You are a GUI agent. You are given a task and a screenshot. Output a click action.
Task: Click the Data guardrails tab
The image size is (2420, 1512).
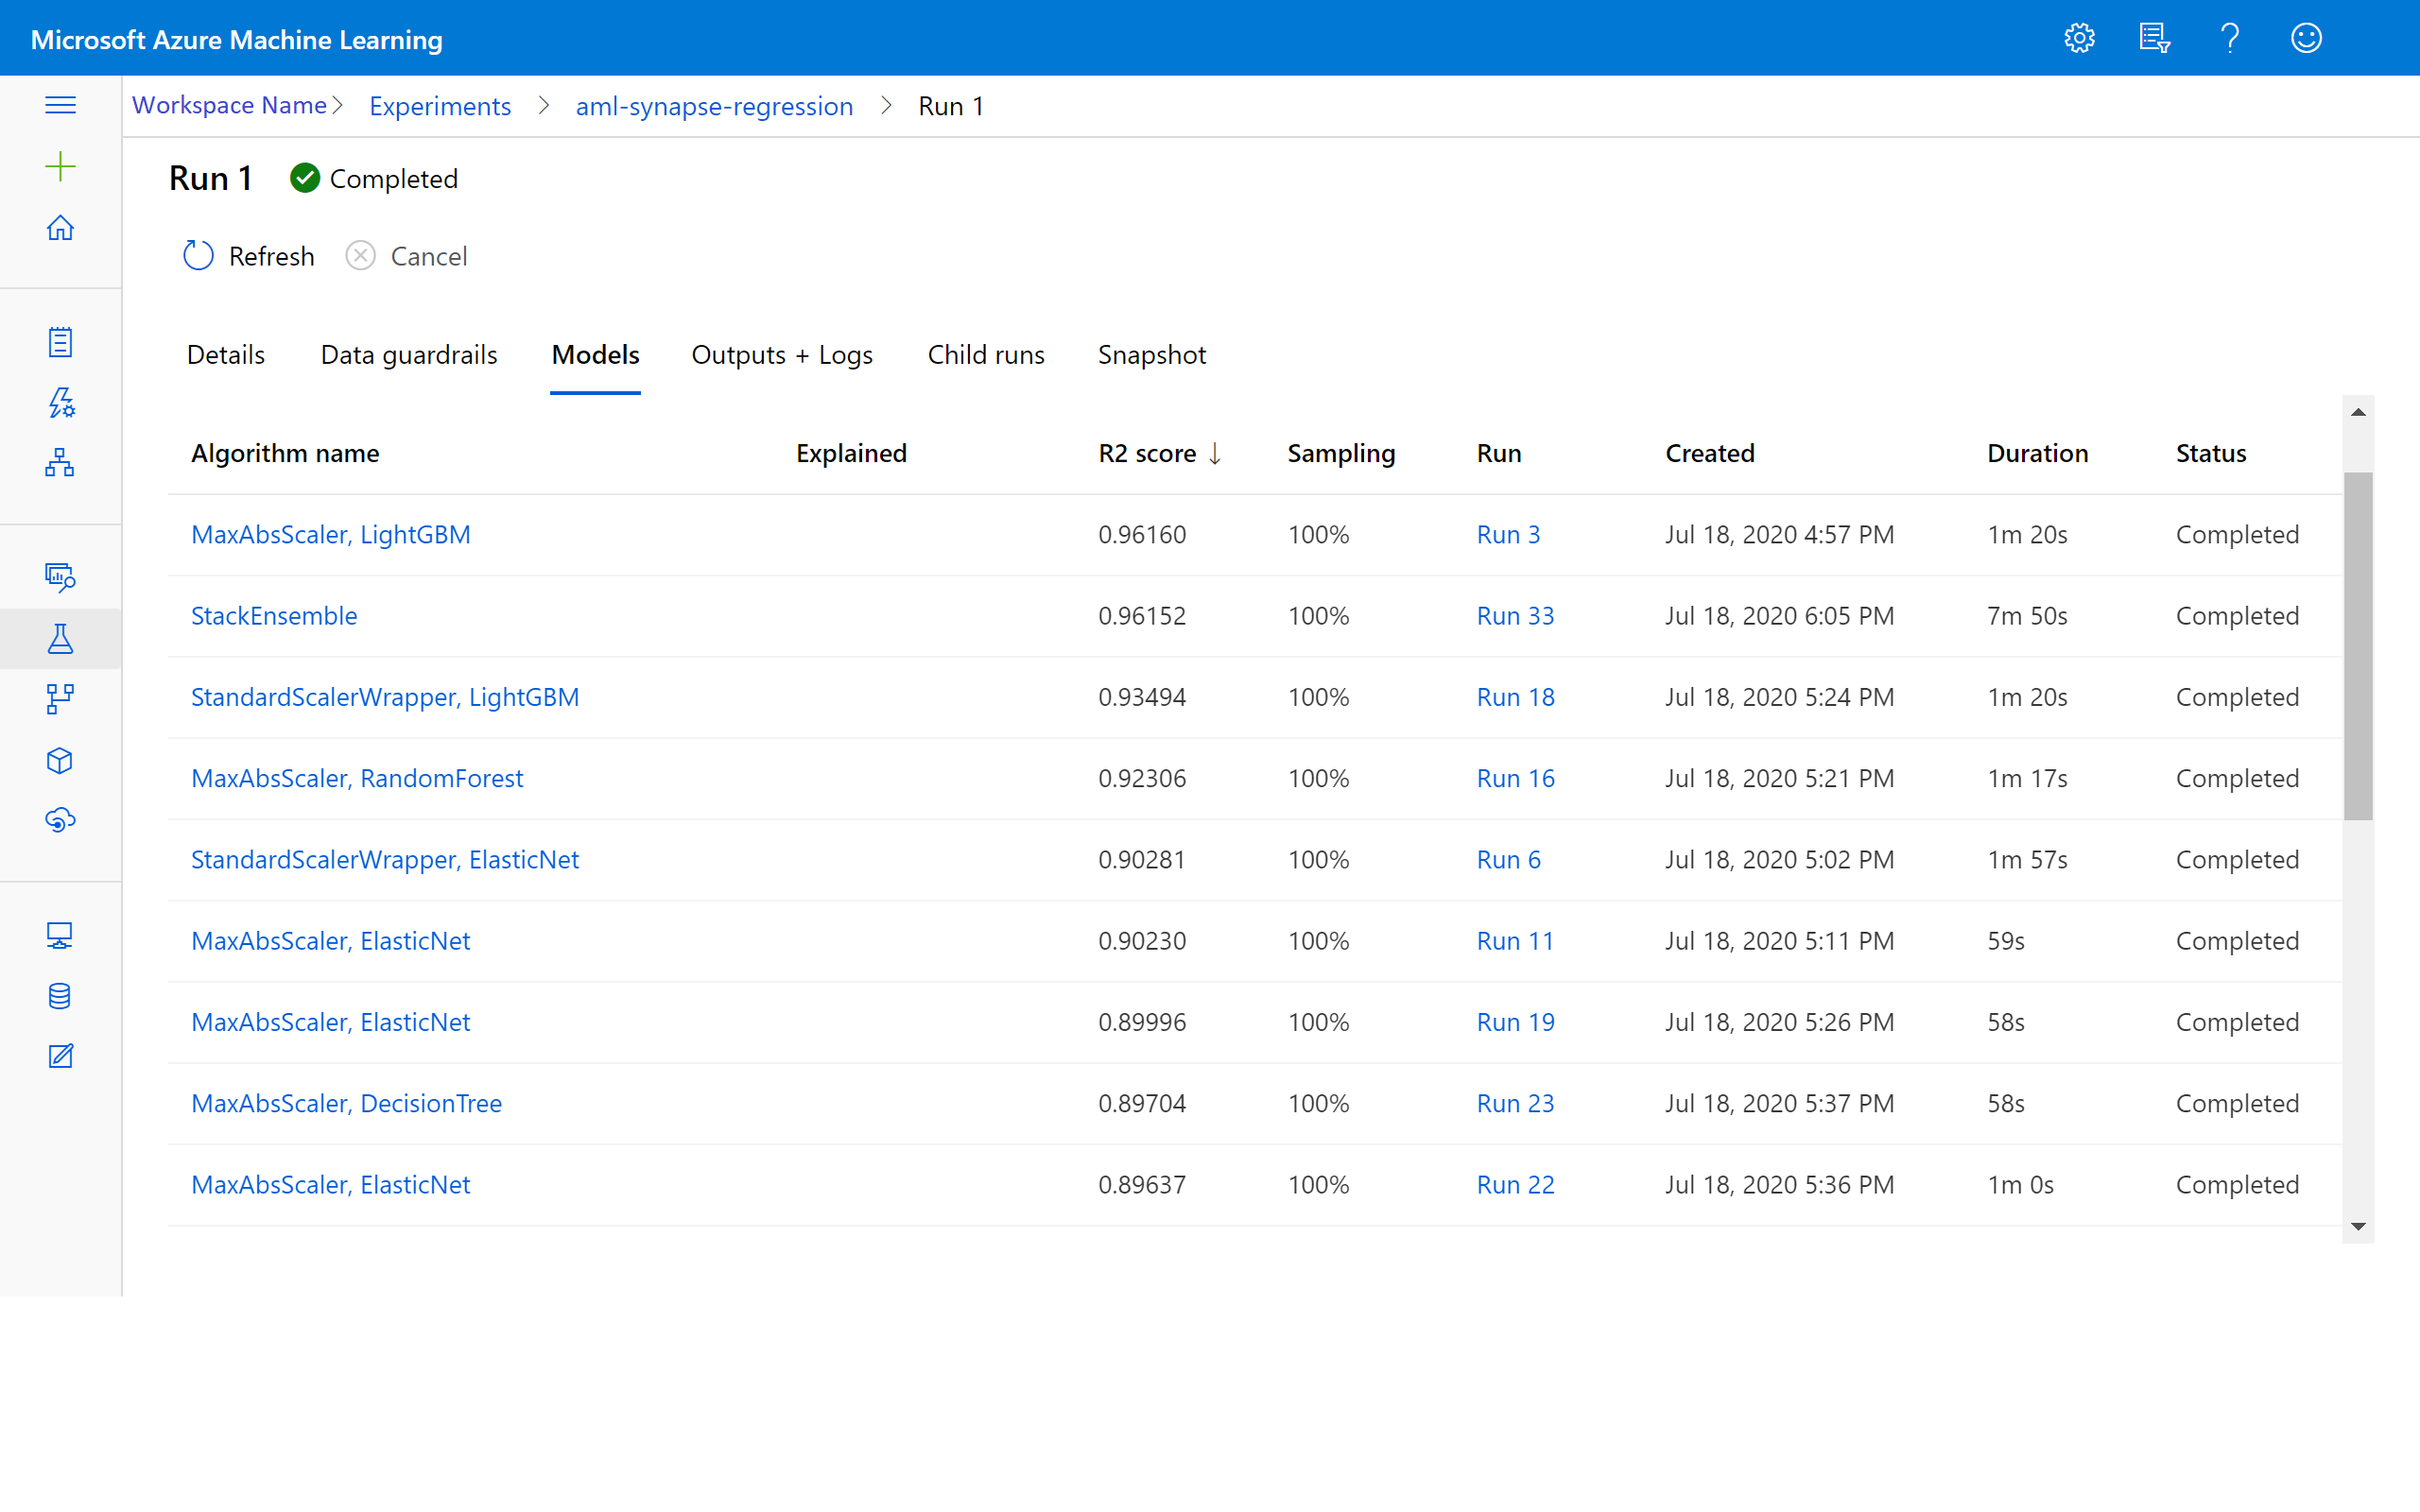(x=406, y=355)
